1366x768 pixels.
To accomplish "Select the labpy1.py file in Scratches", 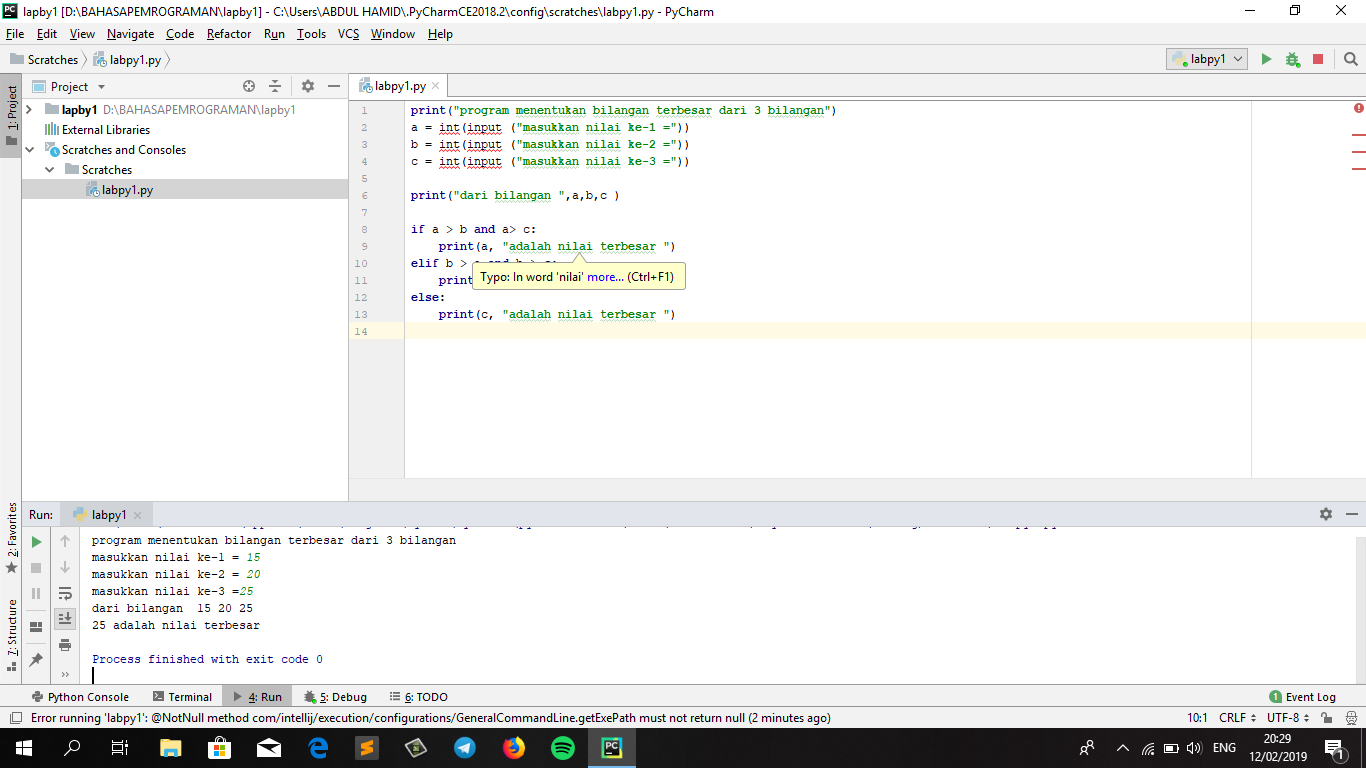I will point(126,187).
